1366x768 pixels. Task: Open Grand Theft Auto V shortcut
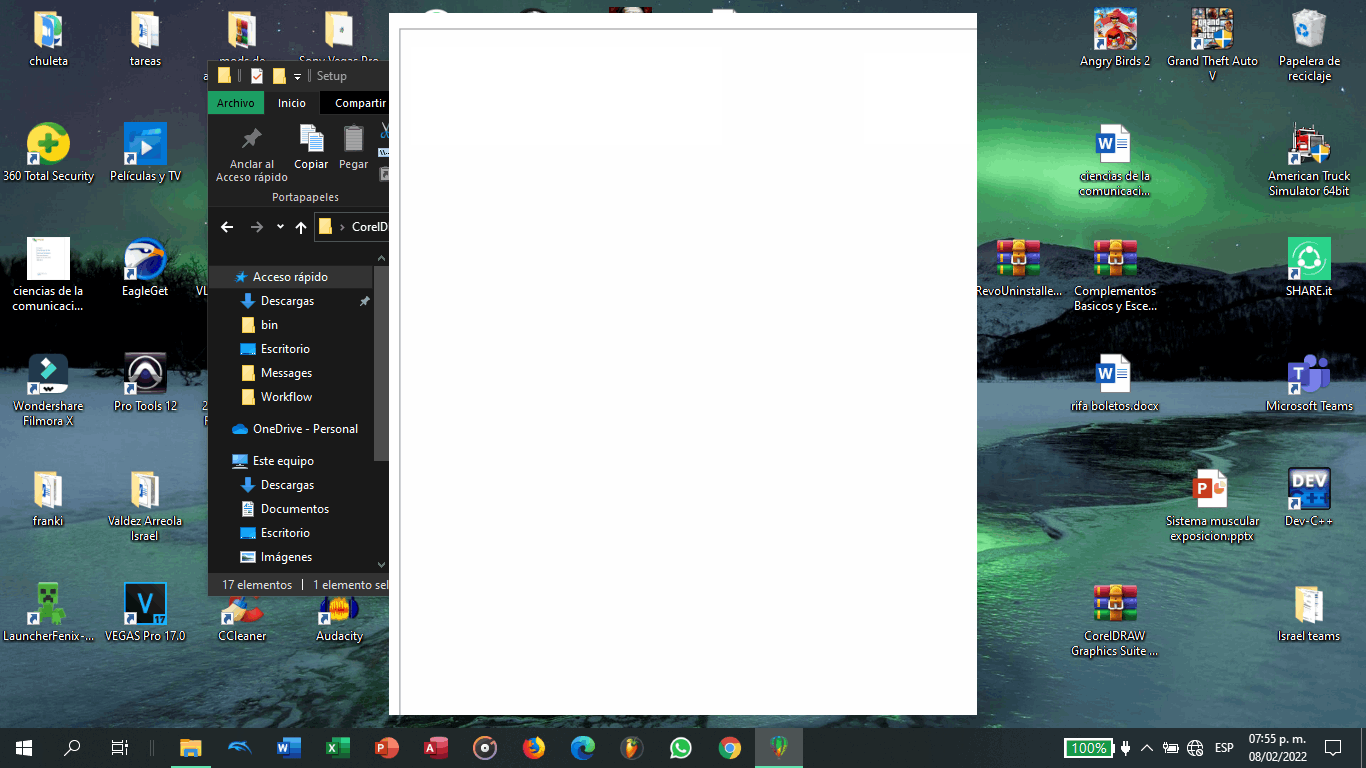click(x=1212, y=45)
